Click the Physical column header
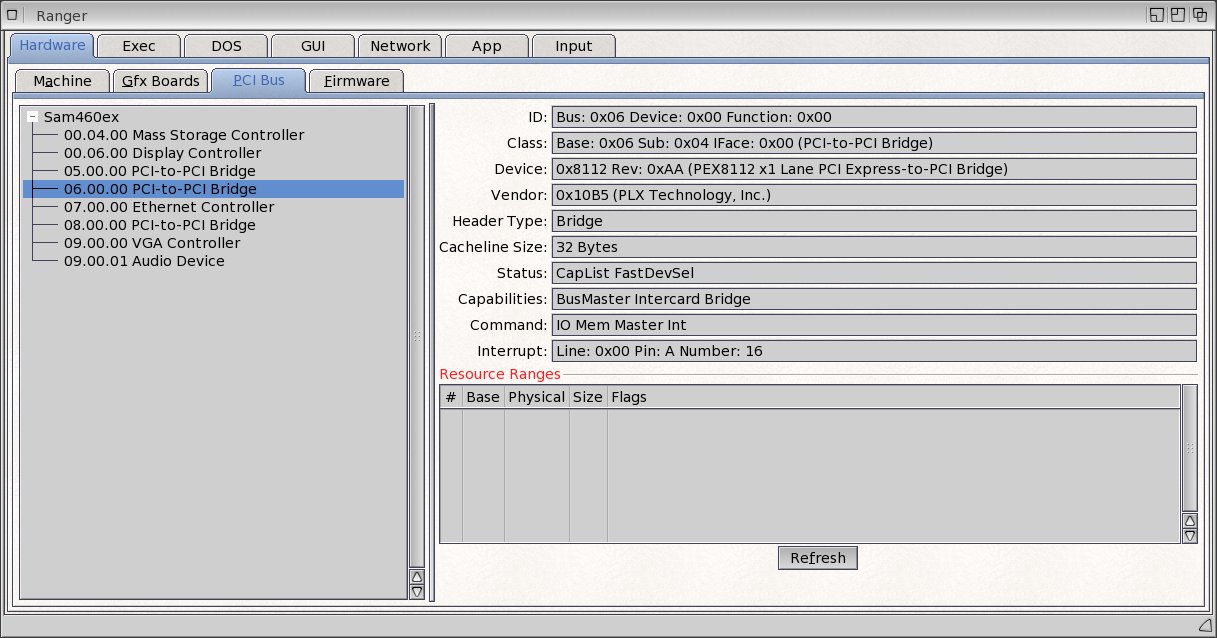The image size is (1217, 638). click(536, 397)
